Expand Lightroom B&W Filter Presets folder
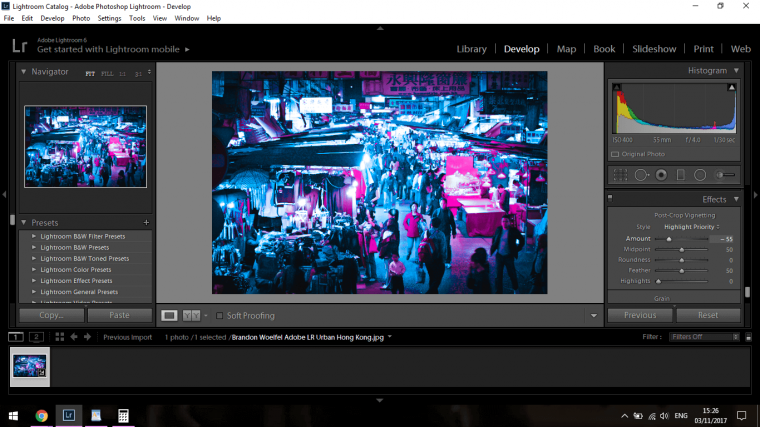 [34, 237]
